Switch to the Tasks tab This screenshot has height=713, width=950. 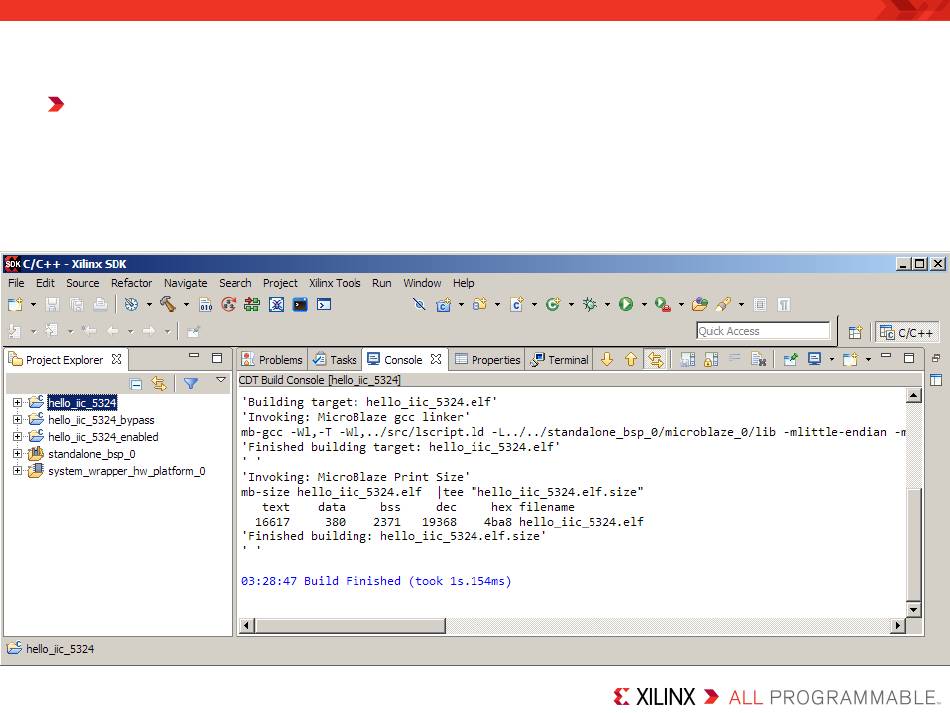pos(334,360)
